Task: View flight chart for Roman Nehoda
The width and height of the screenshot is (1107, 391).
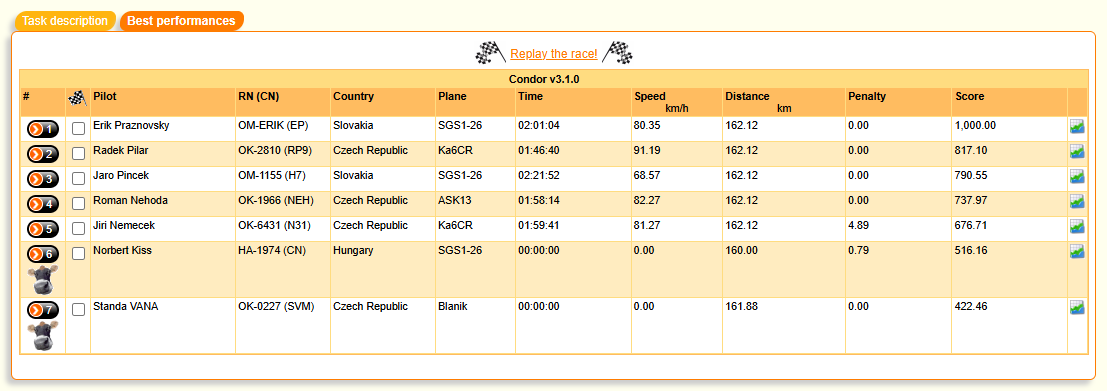Action: click(1077, 201)
